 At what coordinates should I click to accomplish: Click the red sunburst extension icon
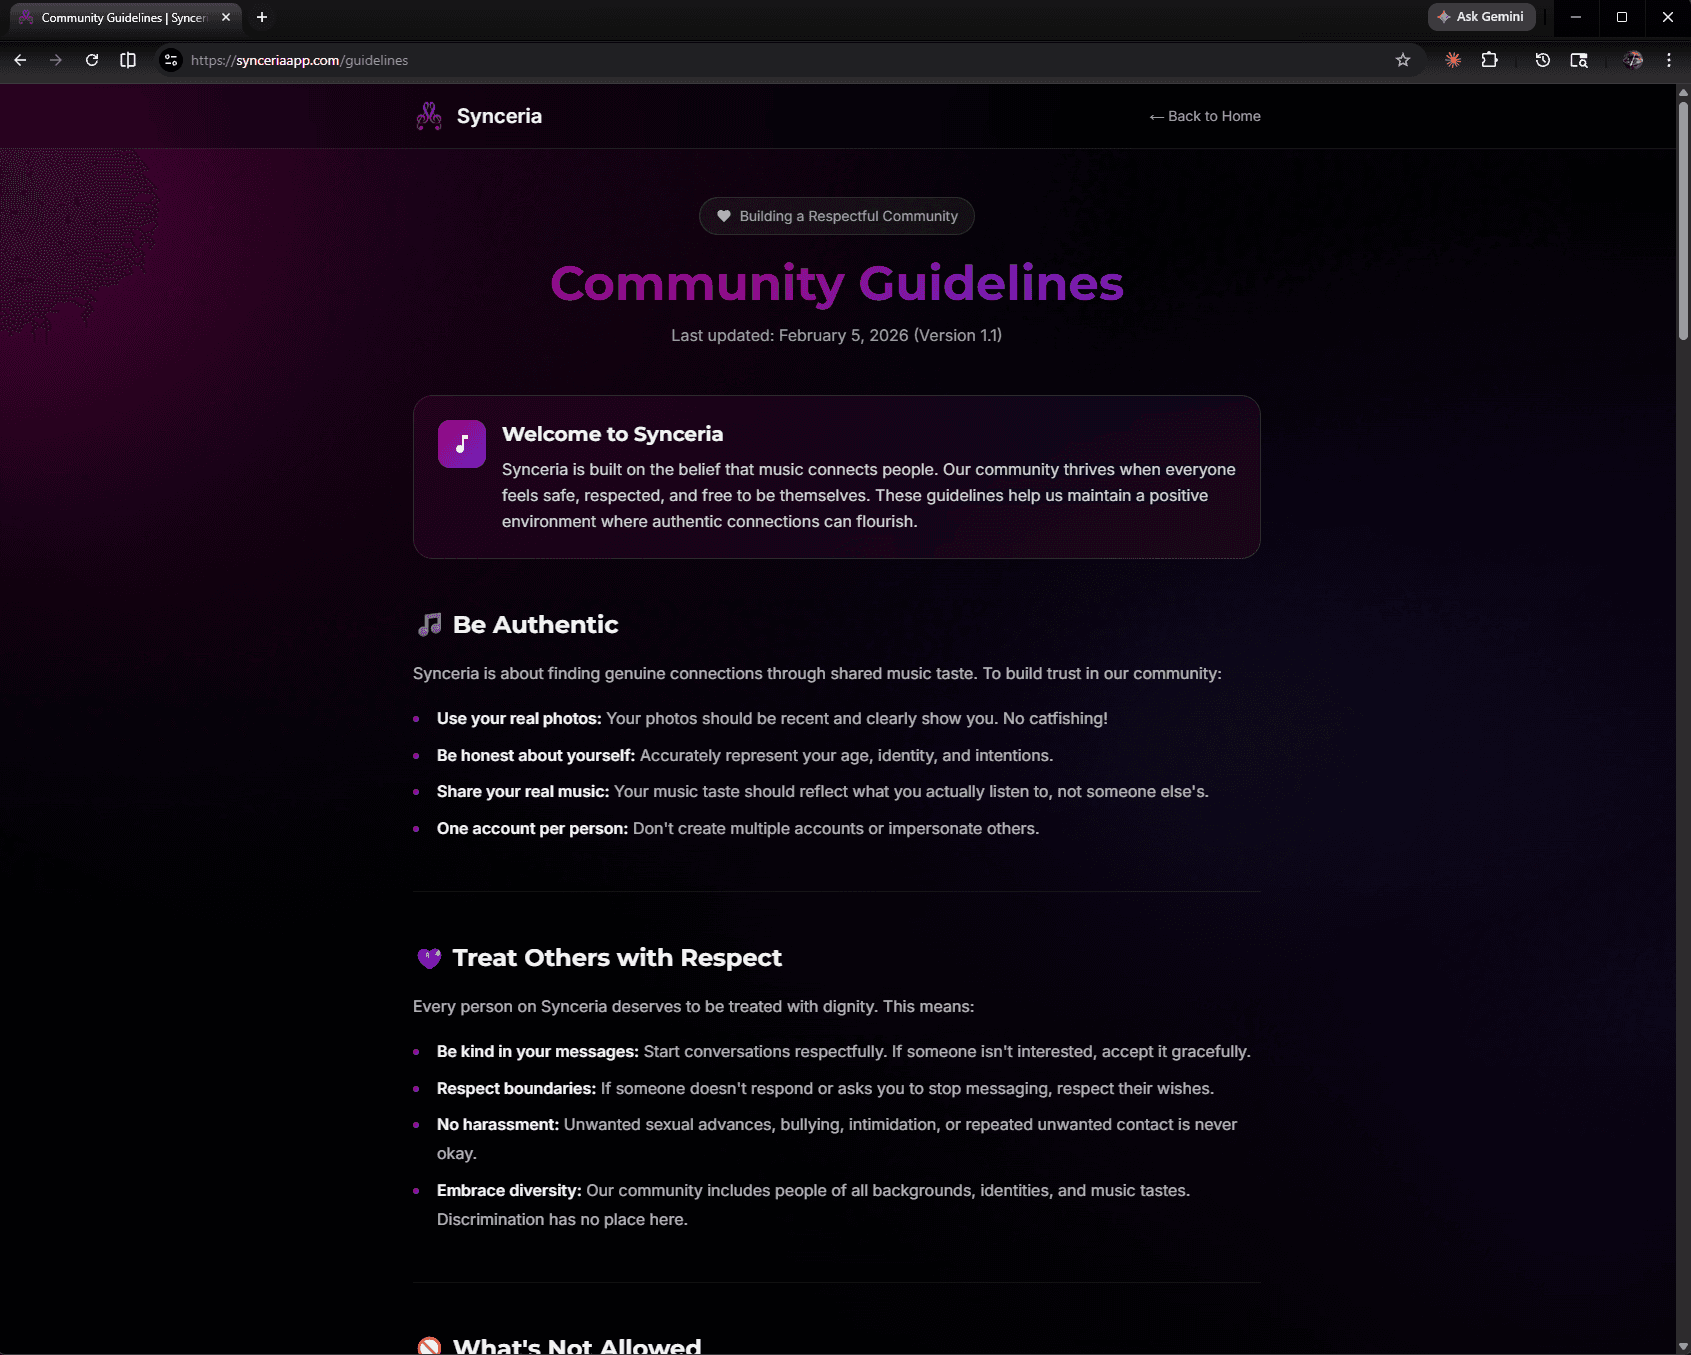coord(1452,60)
